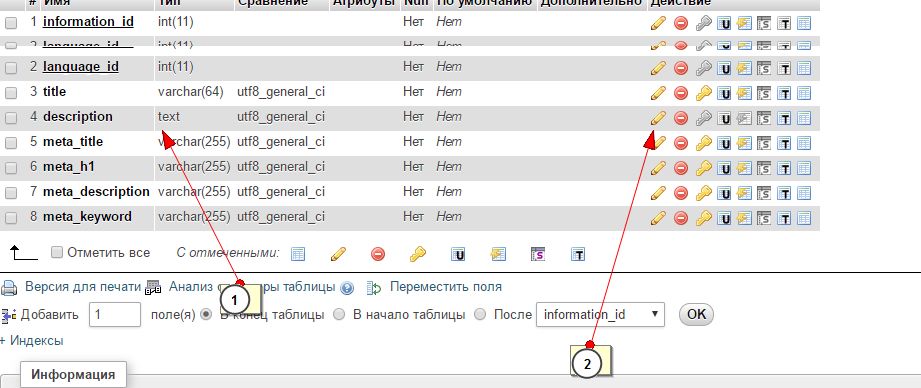Click 'varchar(255)' in meta_h1 row
This screenshot has width=921, height=388.
tap(194, 167)
